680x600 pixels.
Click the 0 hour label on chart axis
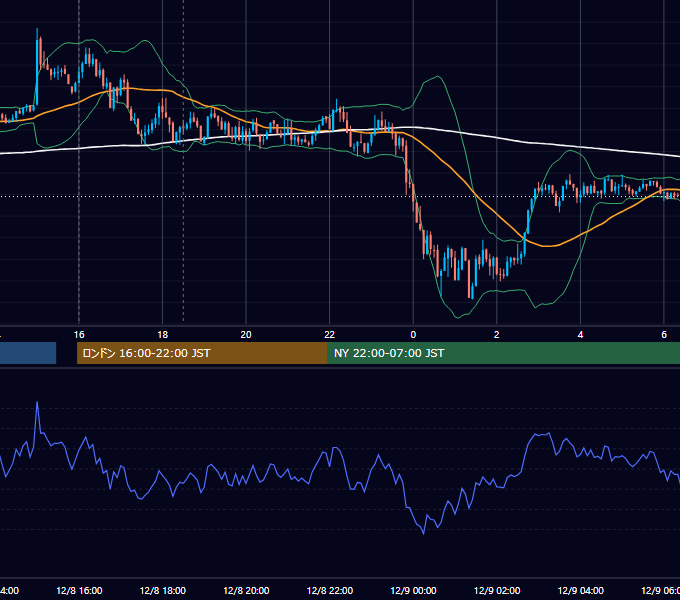[413, 335]
